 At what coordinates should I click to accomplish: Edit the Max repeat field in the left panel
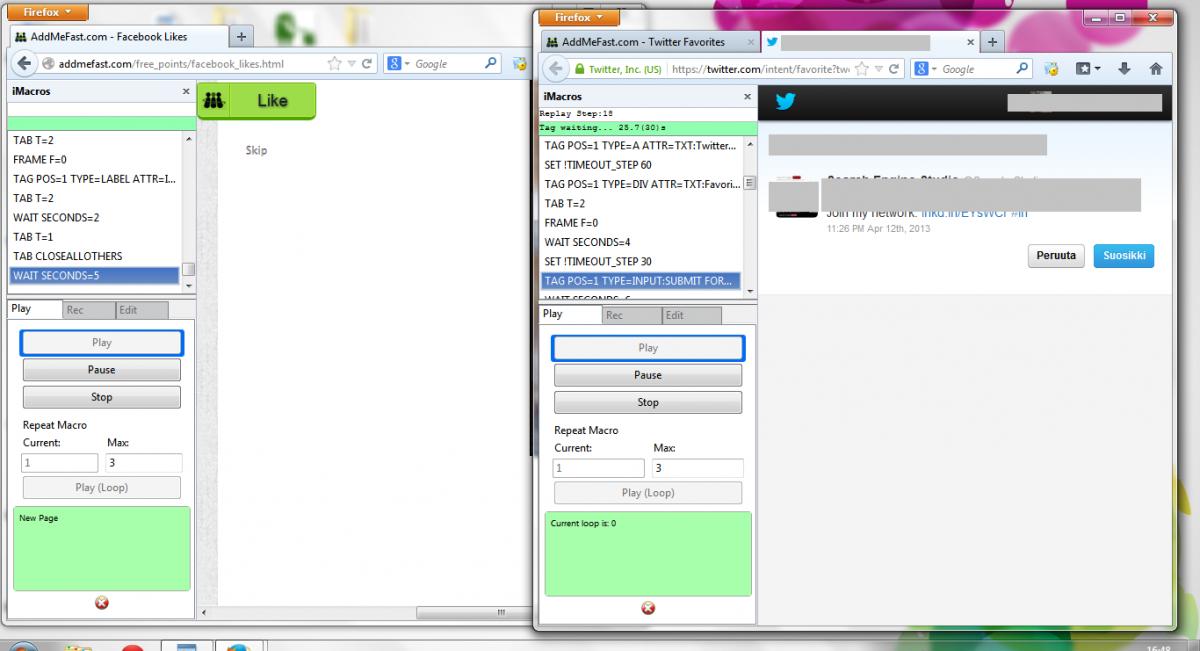(x=144, y=463)
